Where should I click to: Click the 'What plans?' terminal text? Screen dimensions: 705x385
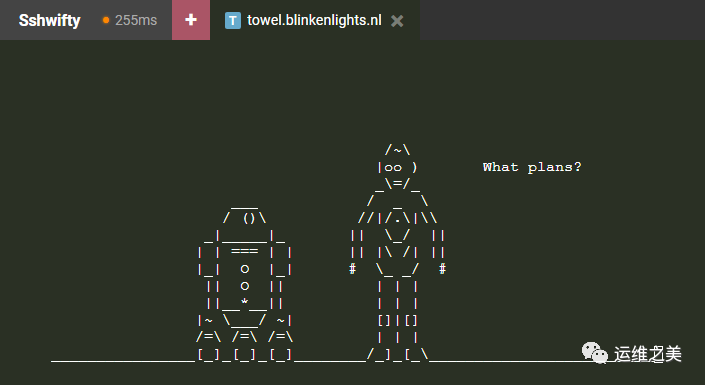[532, 167]
